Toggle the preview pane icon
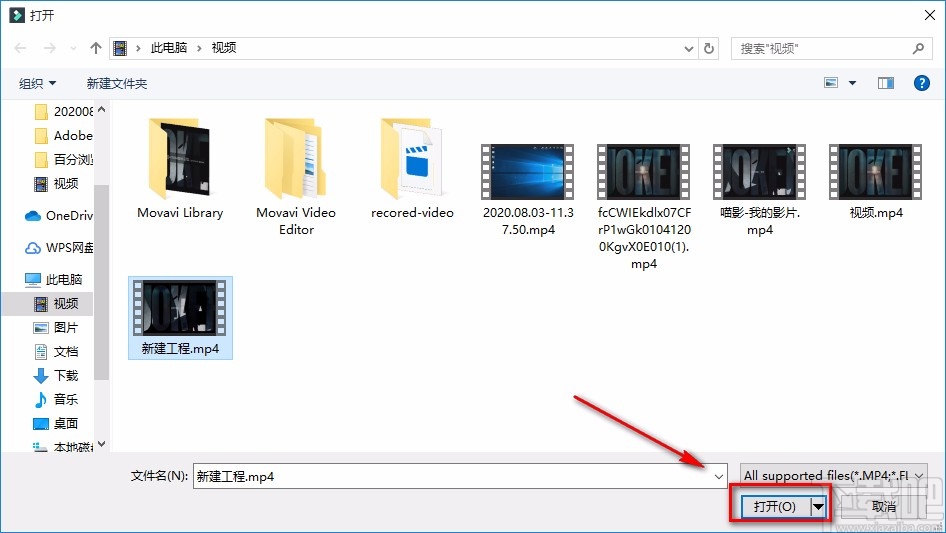 coord(886,83)
